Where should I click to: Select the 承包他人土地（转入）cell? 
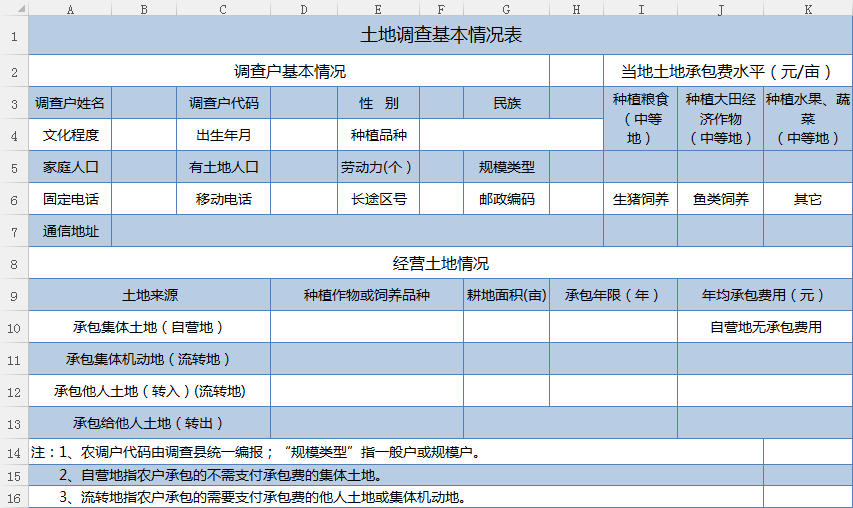[x=149, y=391]
